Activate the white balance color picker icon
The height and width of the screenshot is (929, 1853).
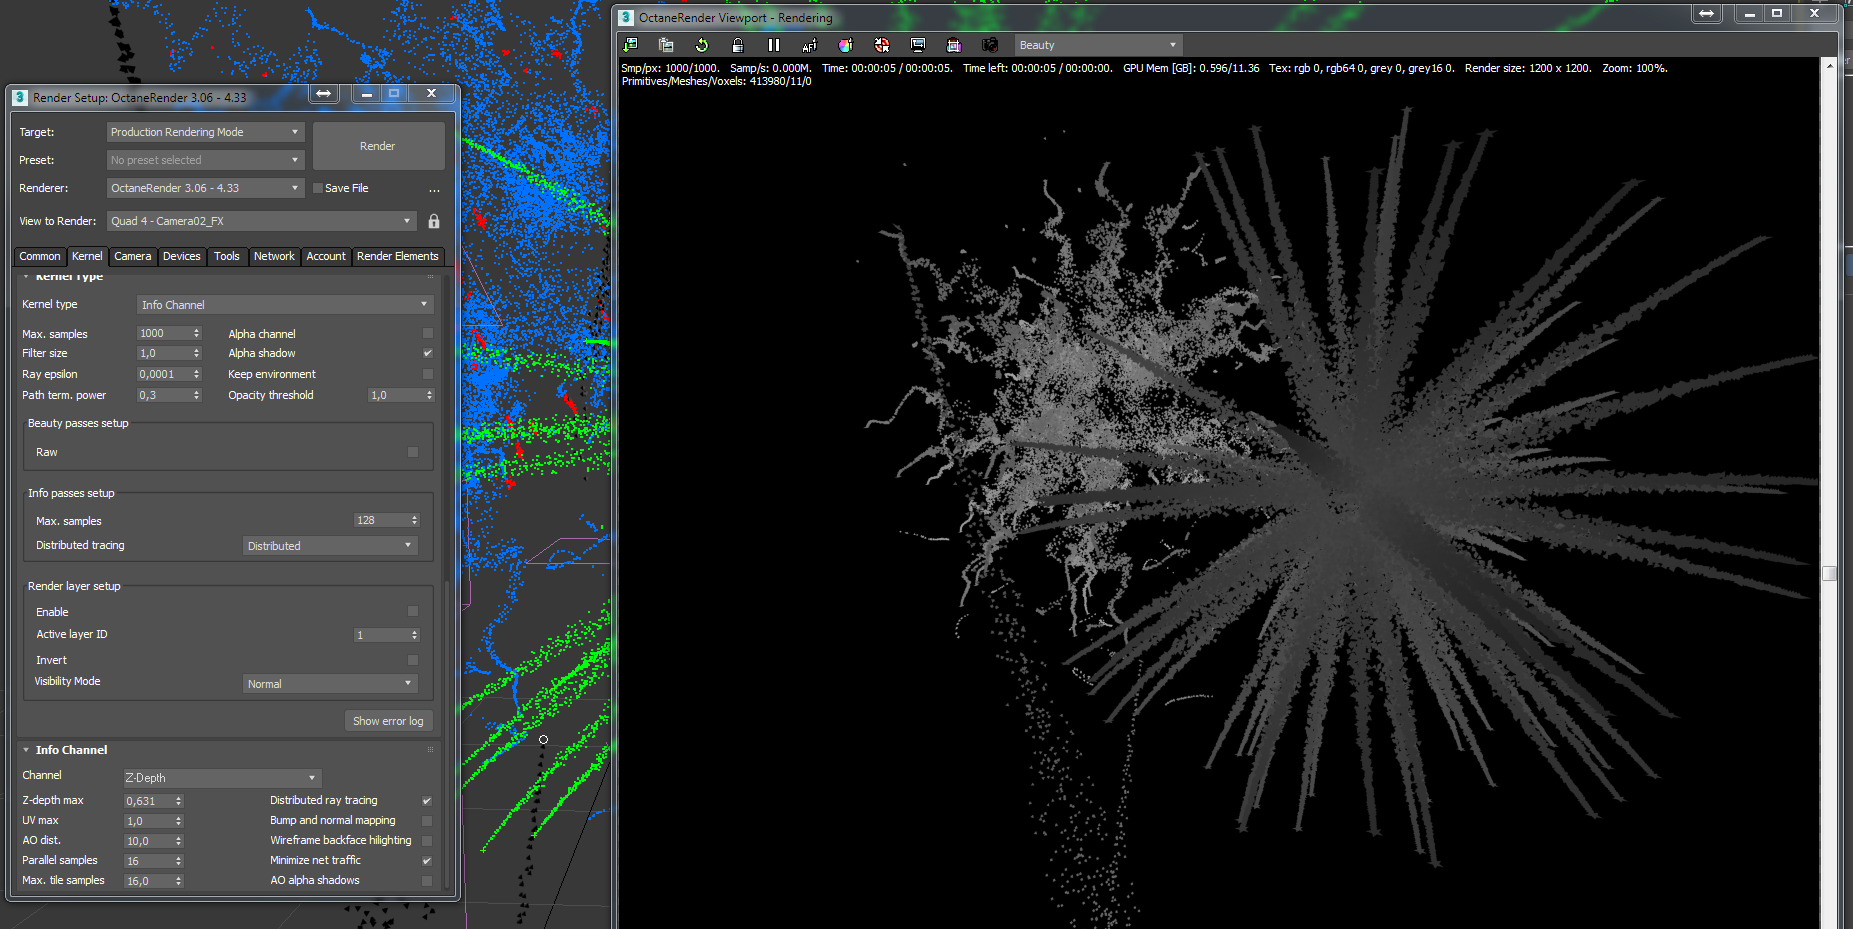[846, 45]
